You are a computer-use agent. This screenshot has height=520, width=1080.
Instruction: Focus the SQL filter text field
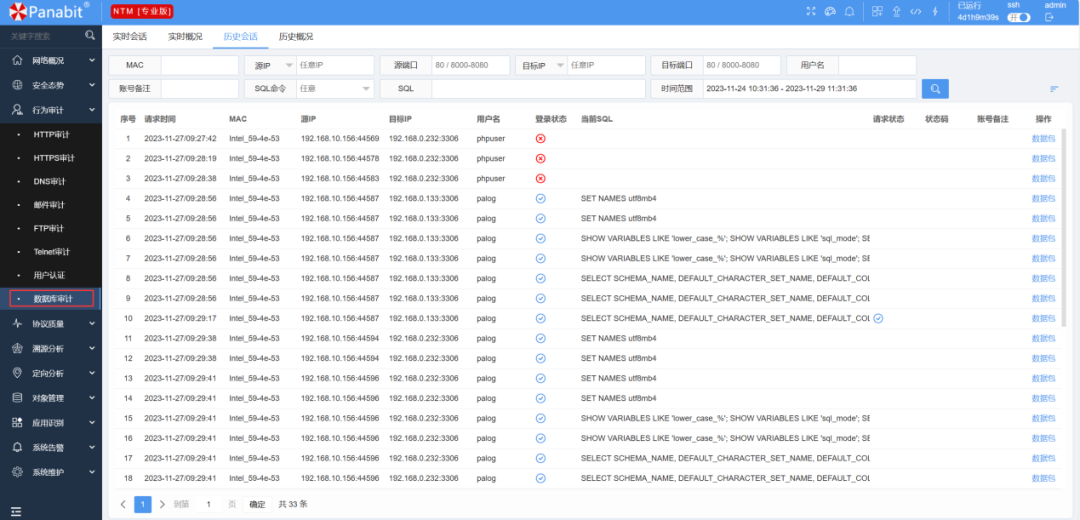point(538,89)
